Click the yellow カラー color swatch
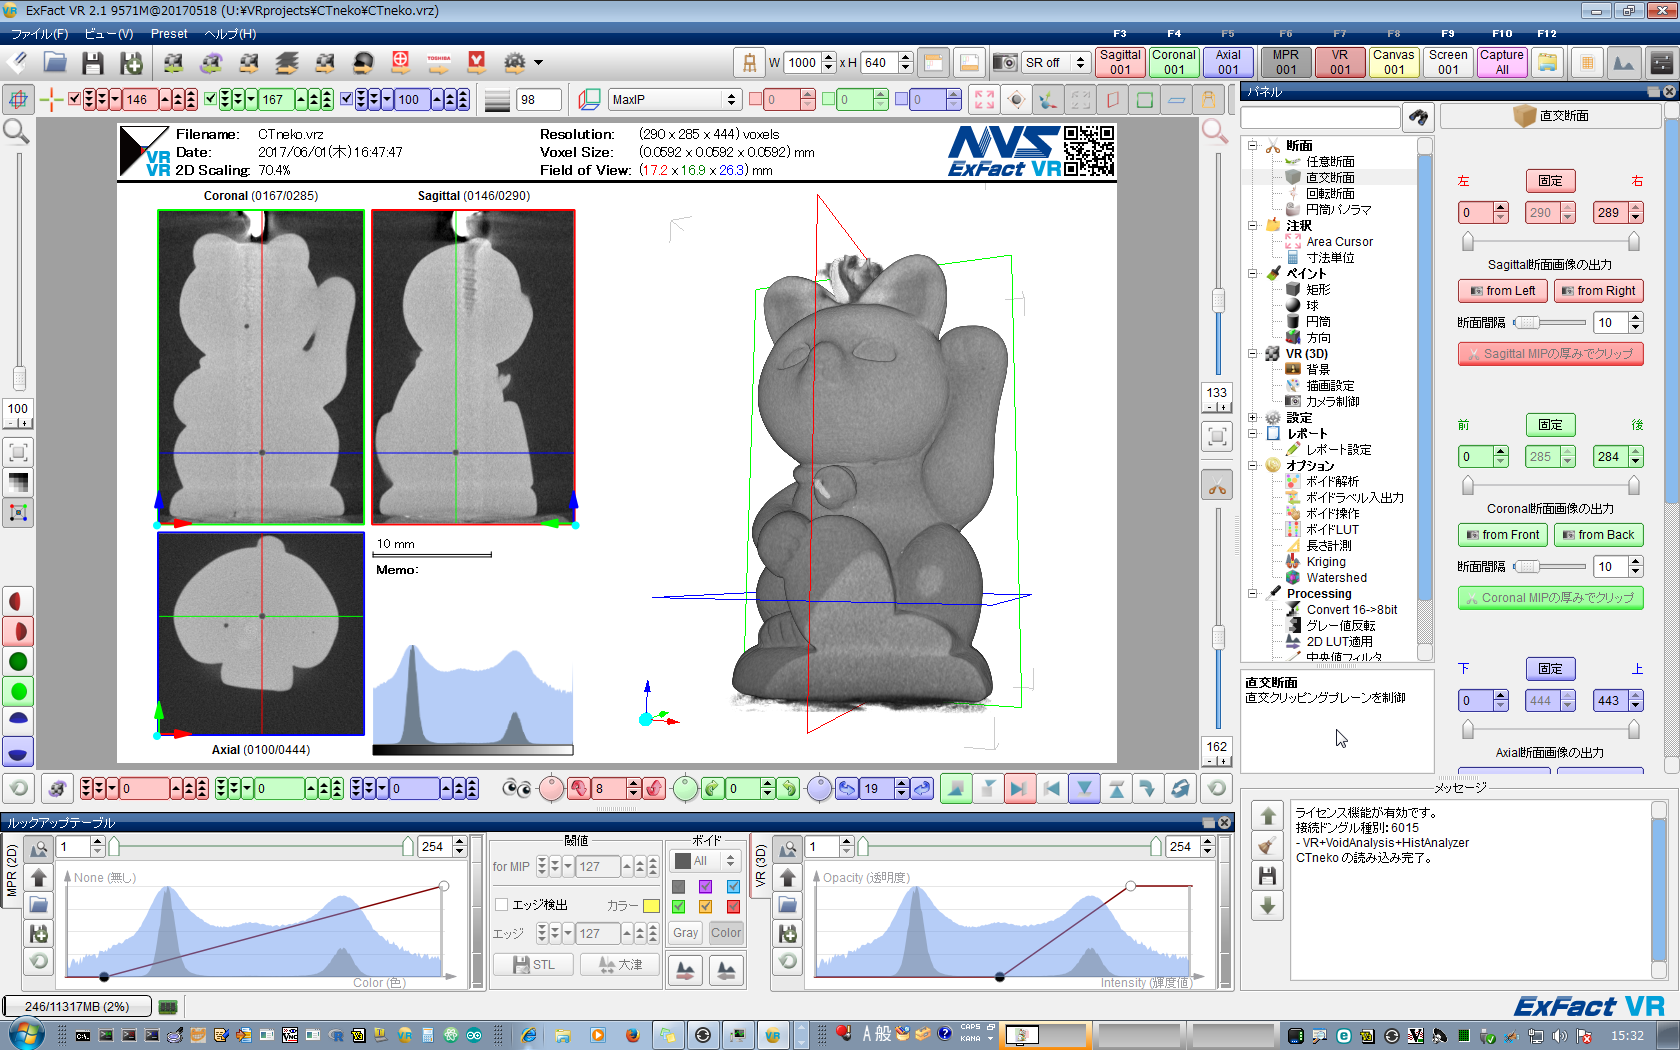This screenshot has height=1050, width=1680. point(651,906)
